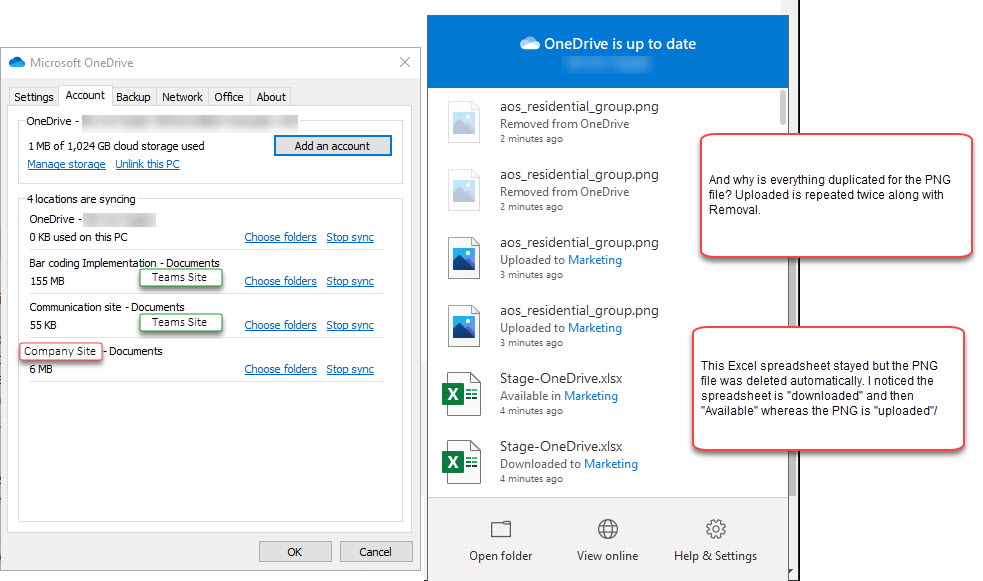Click the OneDrive cloud icon in dialog title
Screen dimensions: 983x581
[x=17, y=62]
